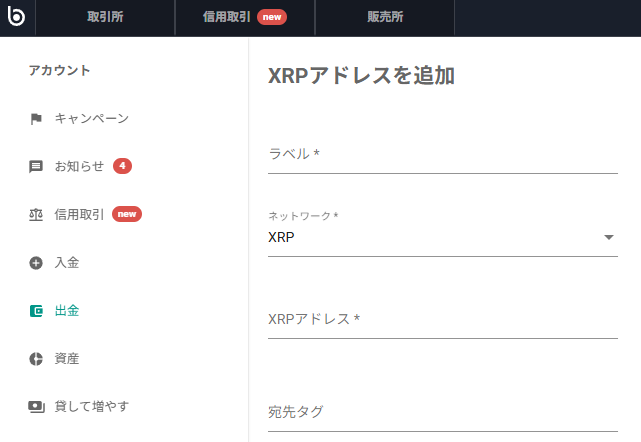Click into the XRPアドレス input field
641x442 pixels.
click(442, 320)
